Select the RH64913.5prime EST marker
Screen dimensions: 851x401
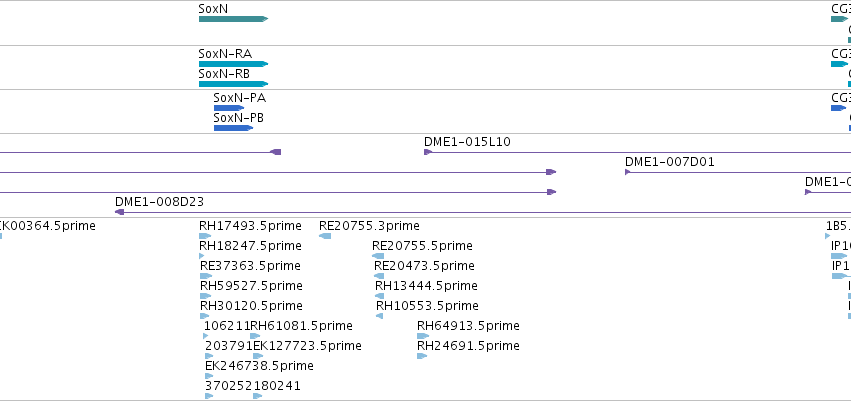tap(423, 336)
